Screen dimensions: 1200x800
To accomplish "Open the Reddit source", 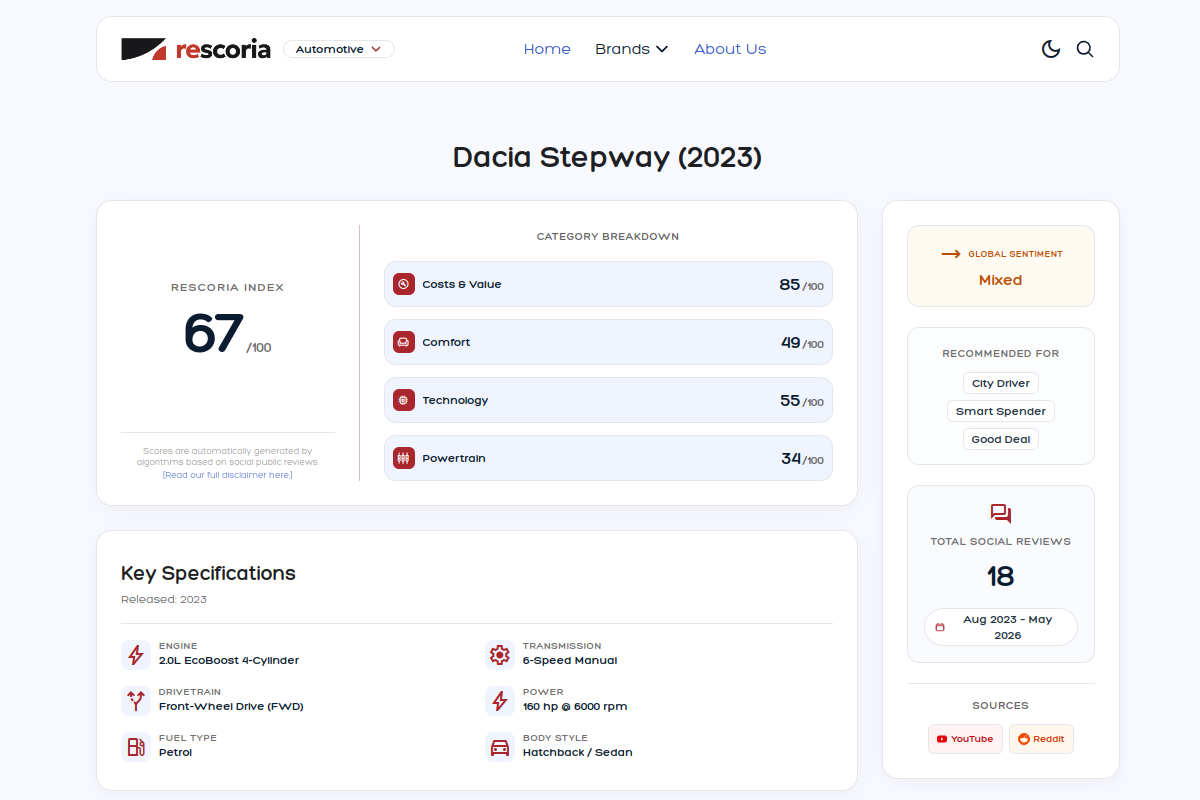I will (1041, 739).
